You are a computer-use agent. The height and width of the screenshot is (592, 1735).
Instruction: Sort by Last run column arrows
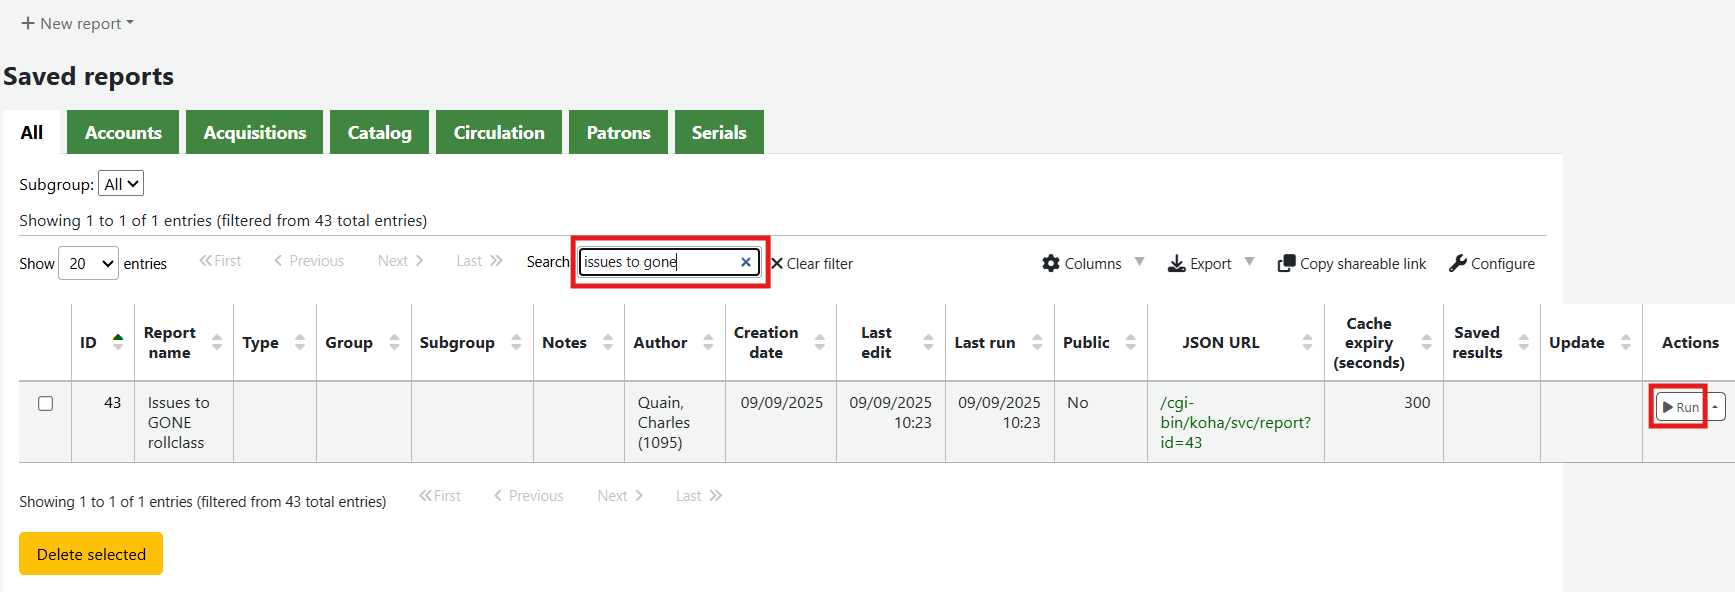[1037, 342]
